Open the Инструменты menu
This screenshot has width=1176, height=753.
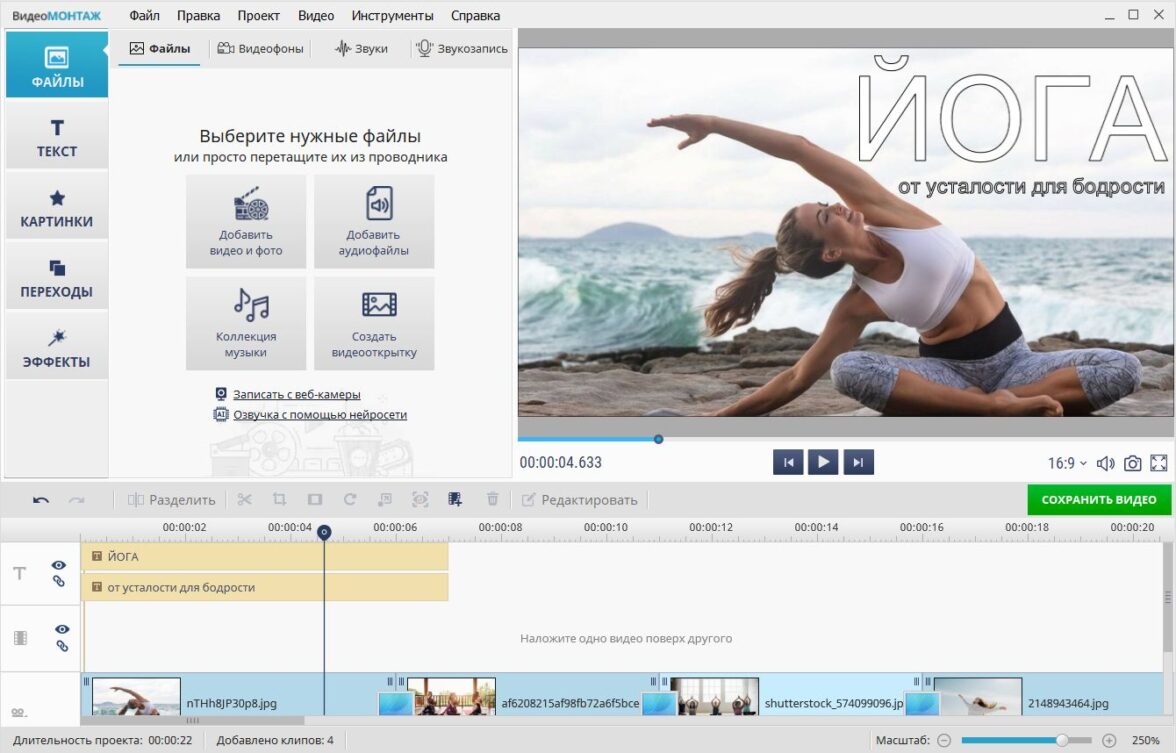(x=392, y=16)
